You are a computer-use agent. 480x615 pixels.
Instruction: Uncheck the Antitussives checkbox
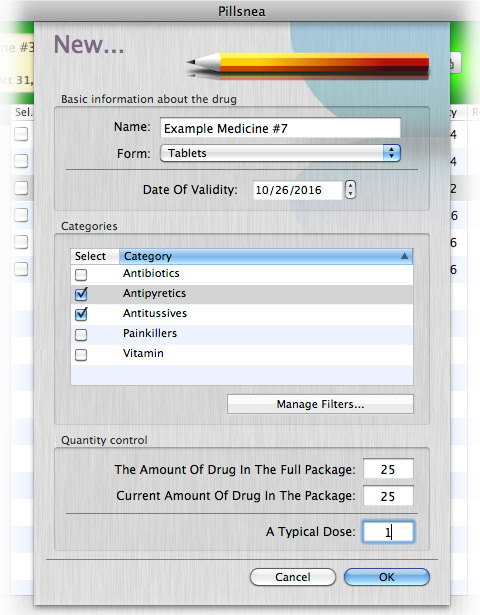tap(81, 314)
